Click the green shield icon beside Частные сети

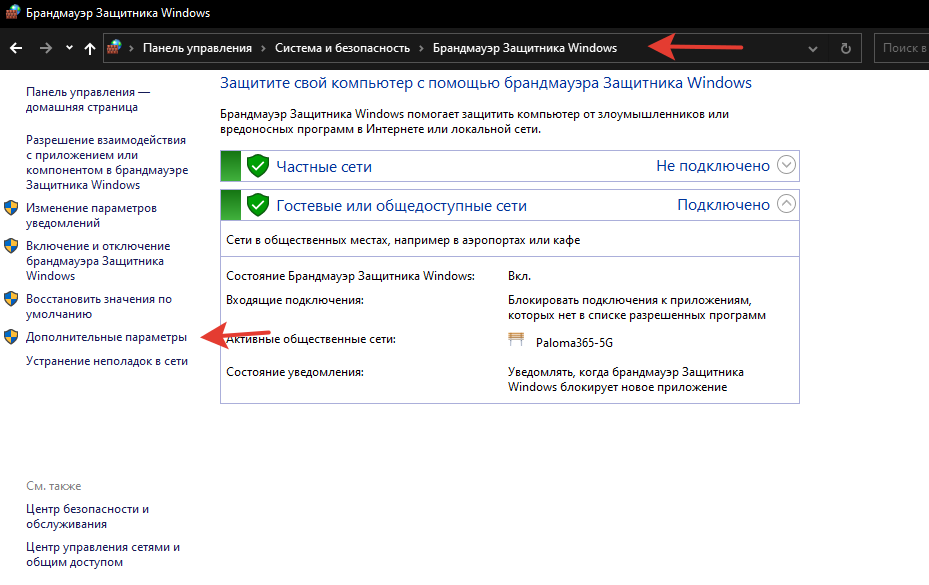(258, 166)
